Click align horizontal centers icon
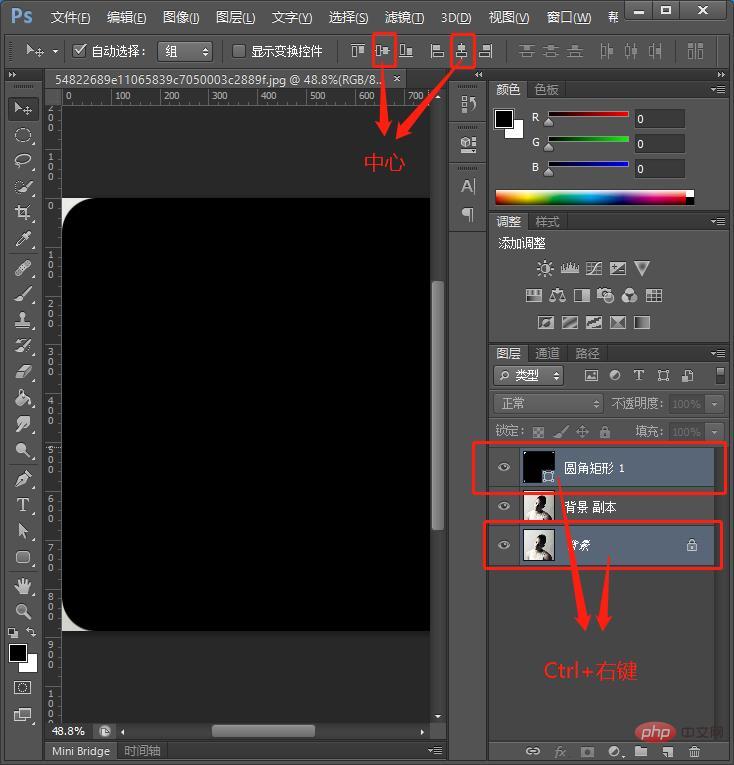The image size is (734, 765). 462,50
